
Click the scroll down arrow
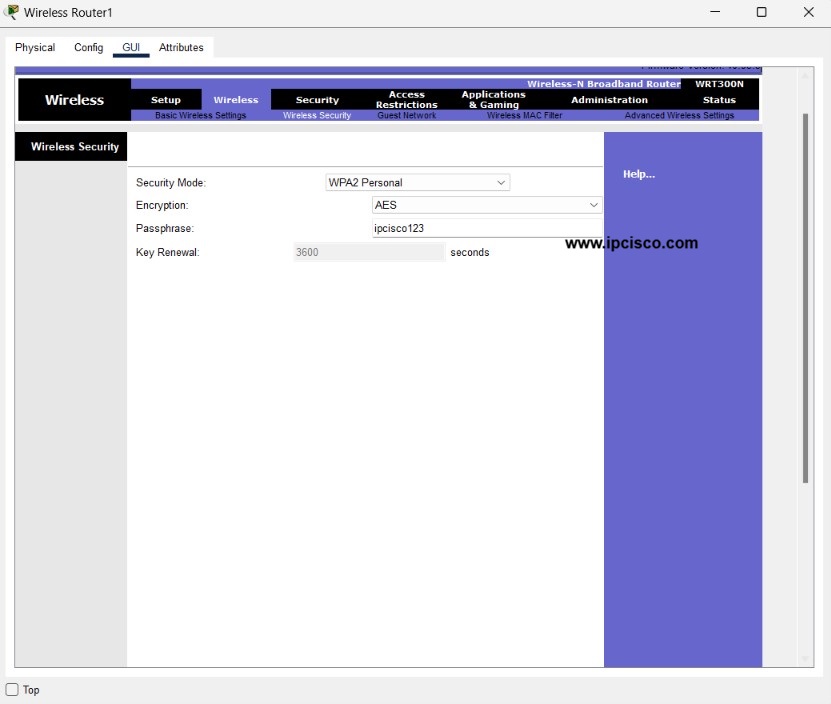pyautogui.click(x=805, y=659)
